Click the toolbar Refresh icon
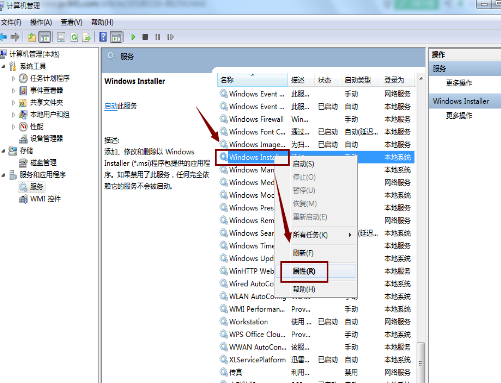 (74, 37)
